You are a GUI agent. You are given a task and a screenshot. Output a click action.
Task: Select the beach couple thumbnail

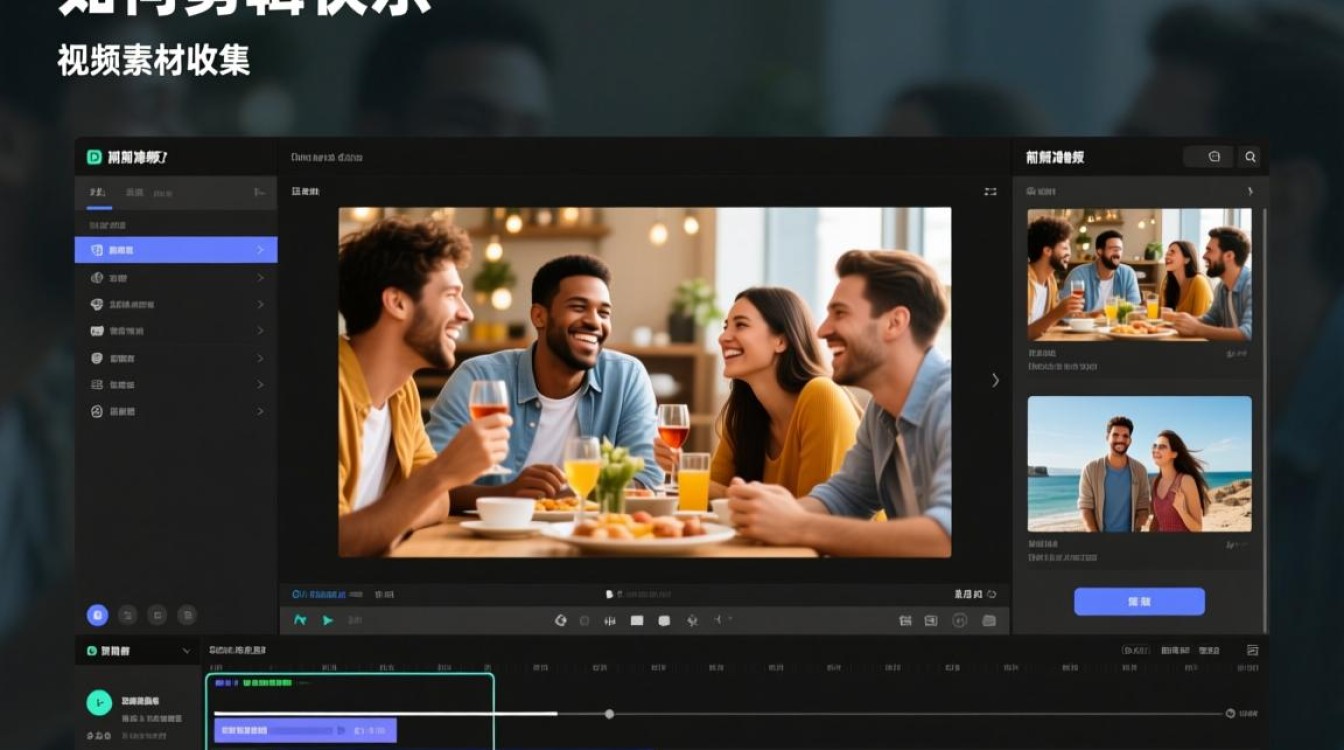coord(1139,464)
